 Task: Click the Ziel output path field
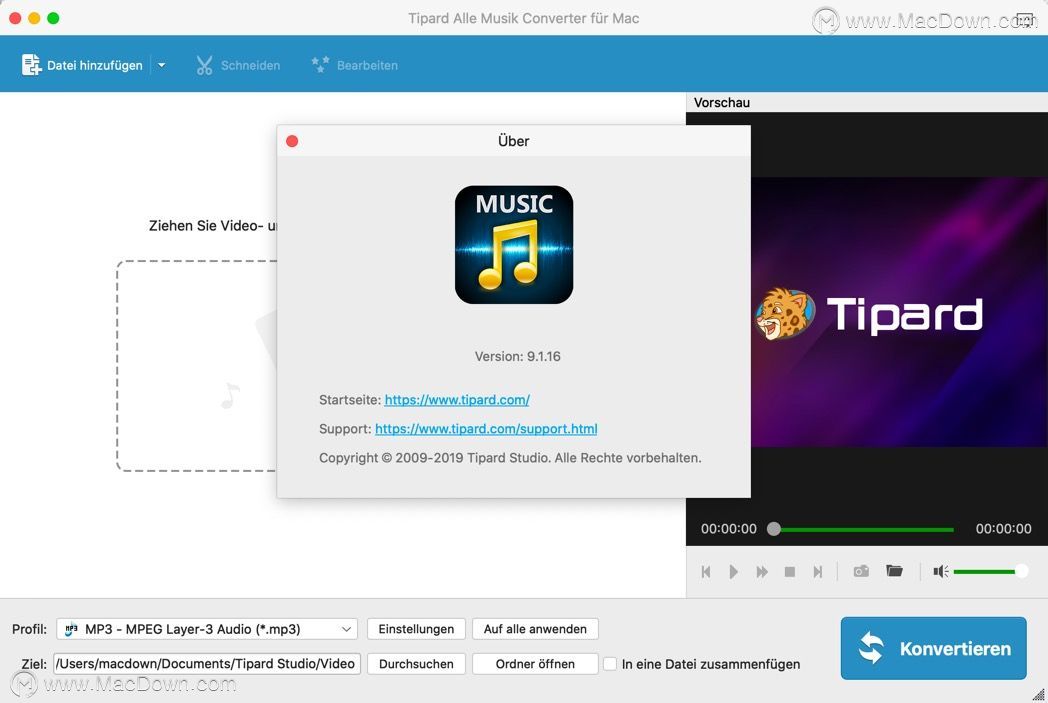pyautogui.click(x=207, y=664)
